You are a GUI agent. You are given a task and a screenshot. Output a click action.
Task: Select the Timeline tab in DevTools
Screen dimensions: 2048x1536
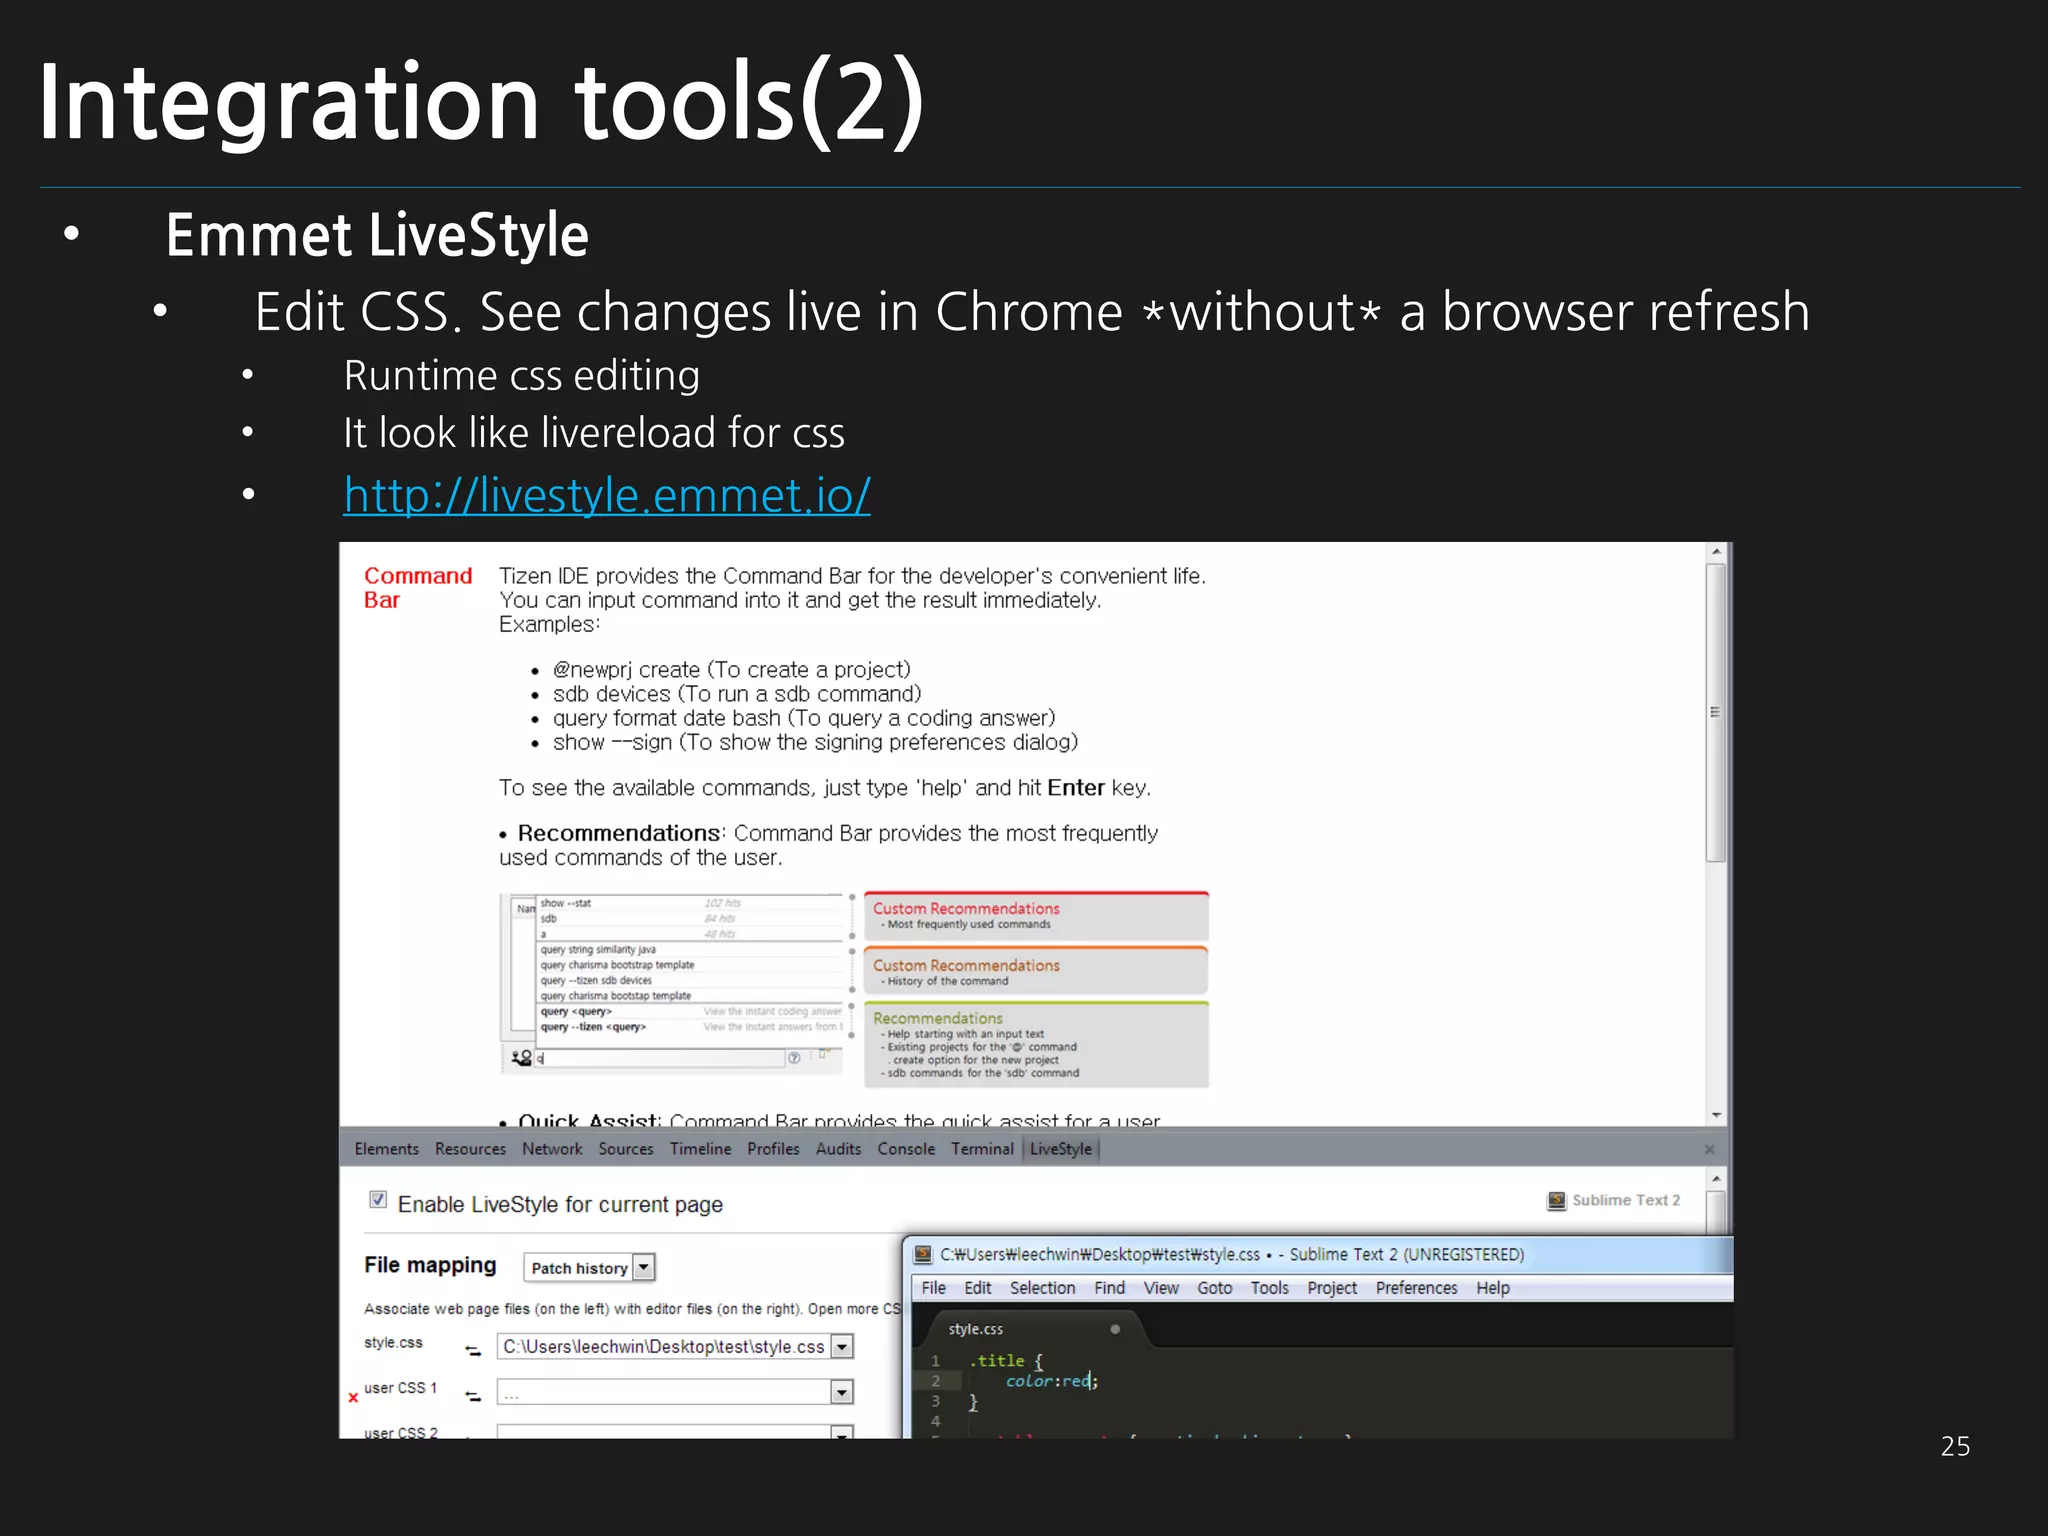700,1149
